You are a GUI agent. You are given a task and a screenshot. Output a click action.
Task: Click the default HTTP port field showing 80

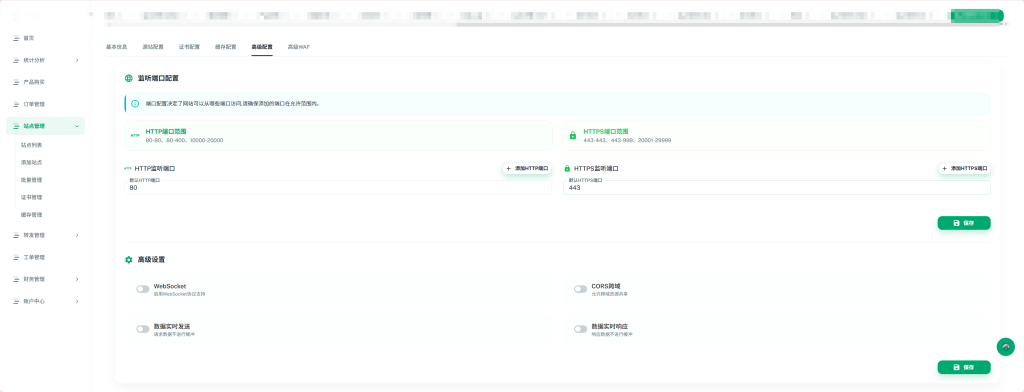(x=338, y=188)
